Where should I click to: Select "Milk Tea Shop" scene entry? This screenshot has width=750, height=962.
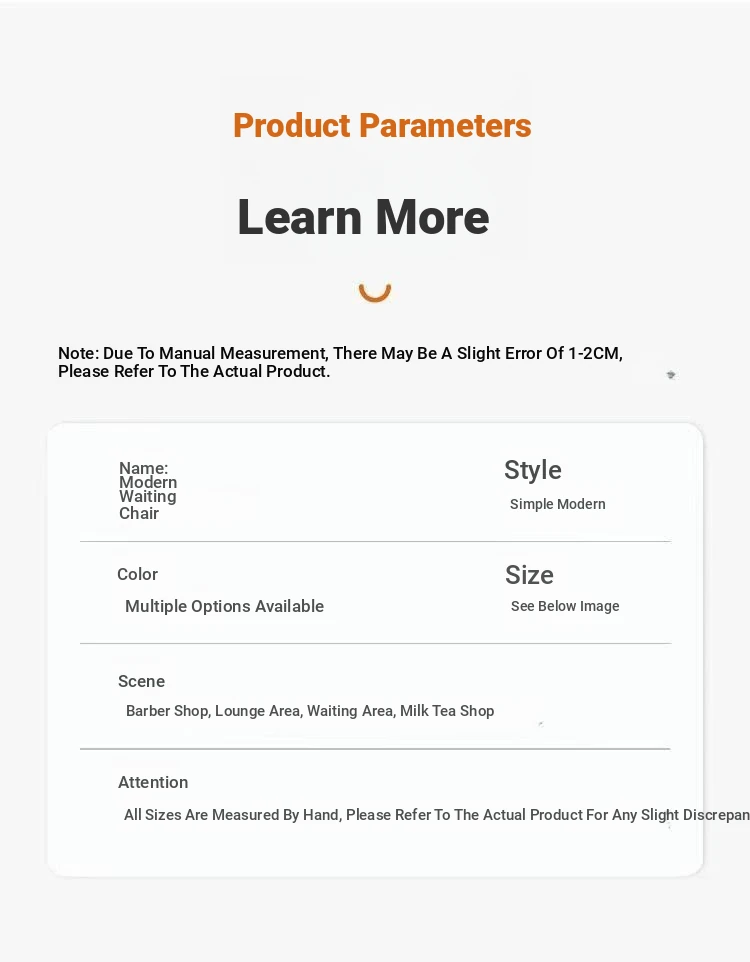tap(447, 711)
